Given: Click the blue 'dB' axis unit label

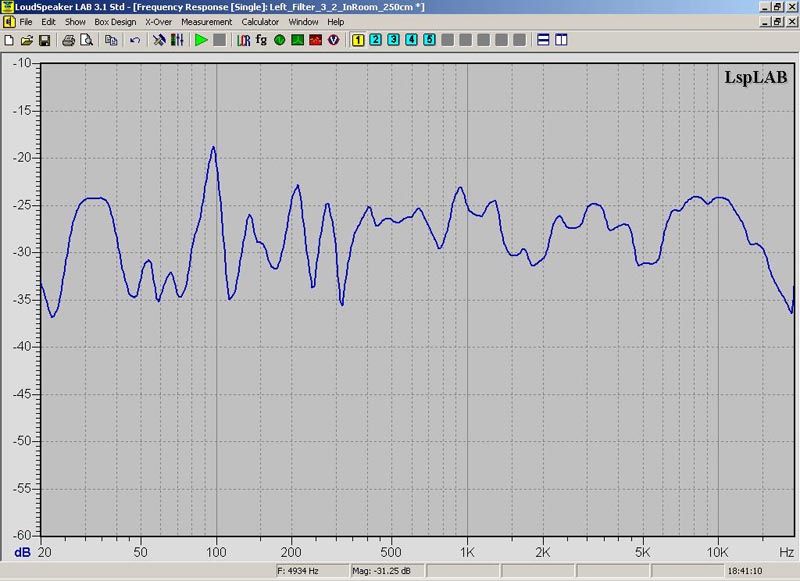Looking at the screenshot, I should 22,552.
